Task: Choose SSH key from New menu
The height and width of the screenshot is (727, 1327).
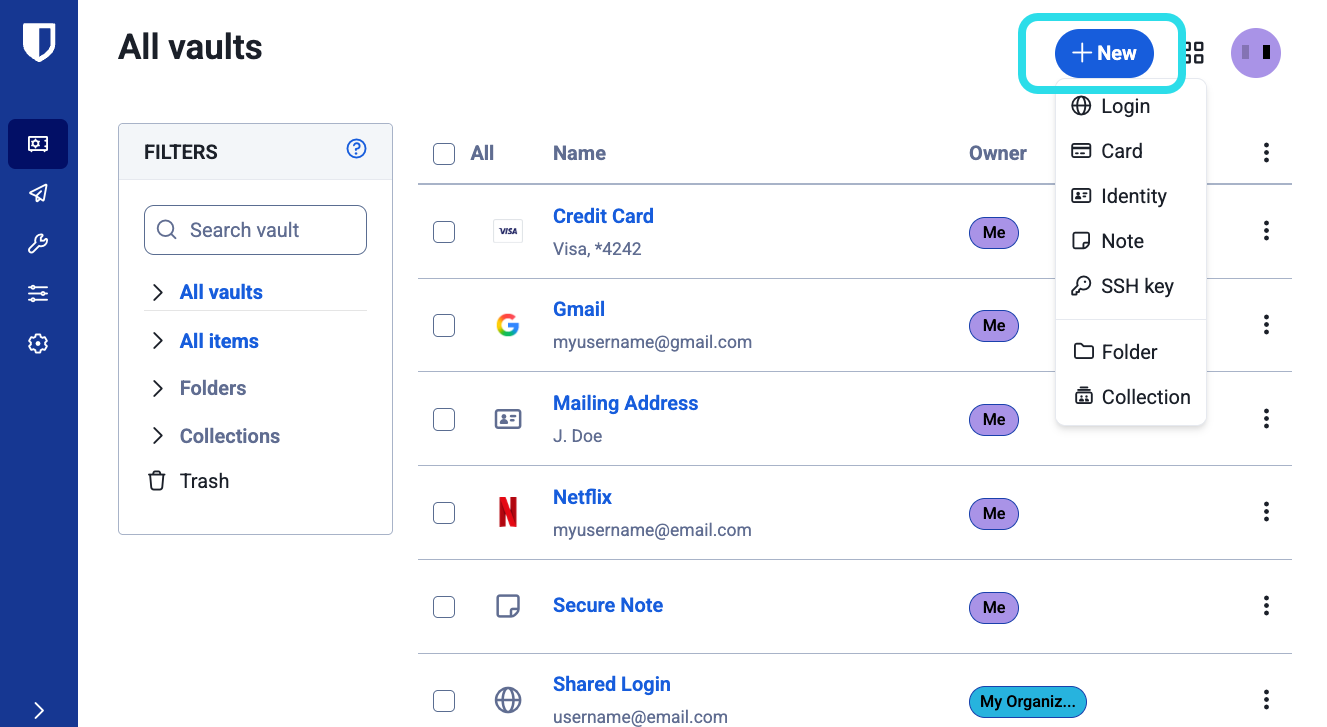Action: pos(1136,286)
